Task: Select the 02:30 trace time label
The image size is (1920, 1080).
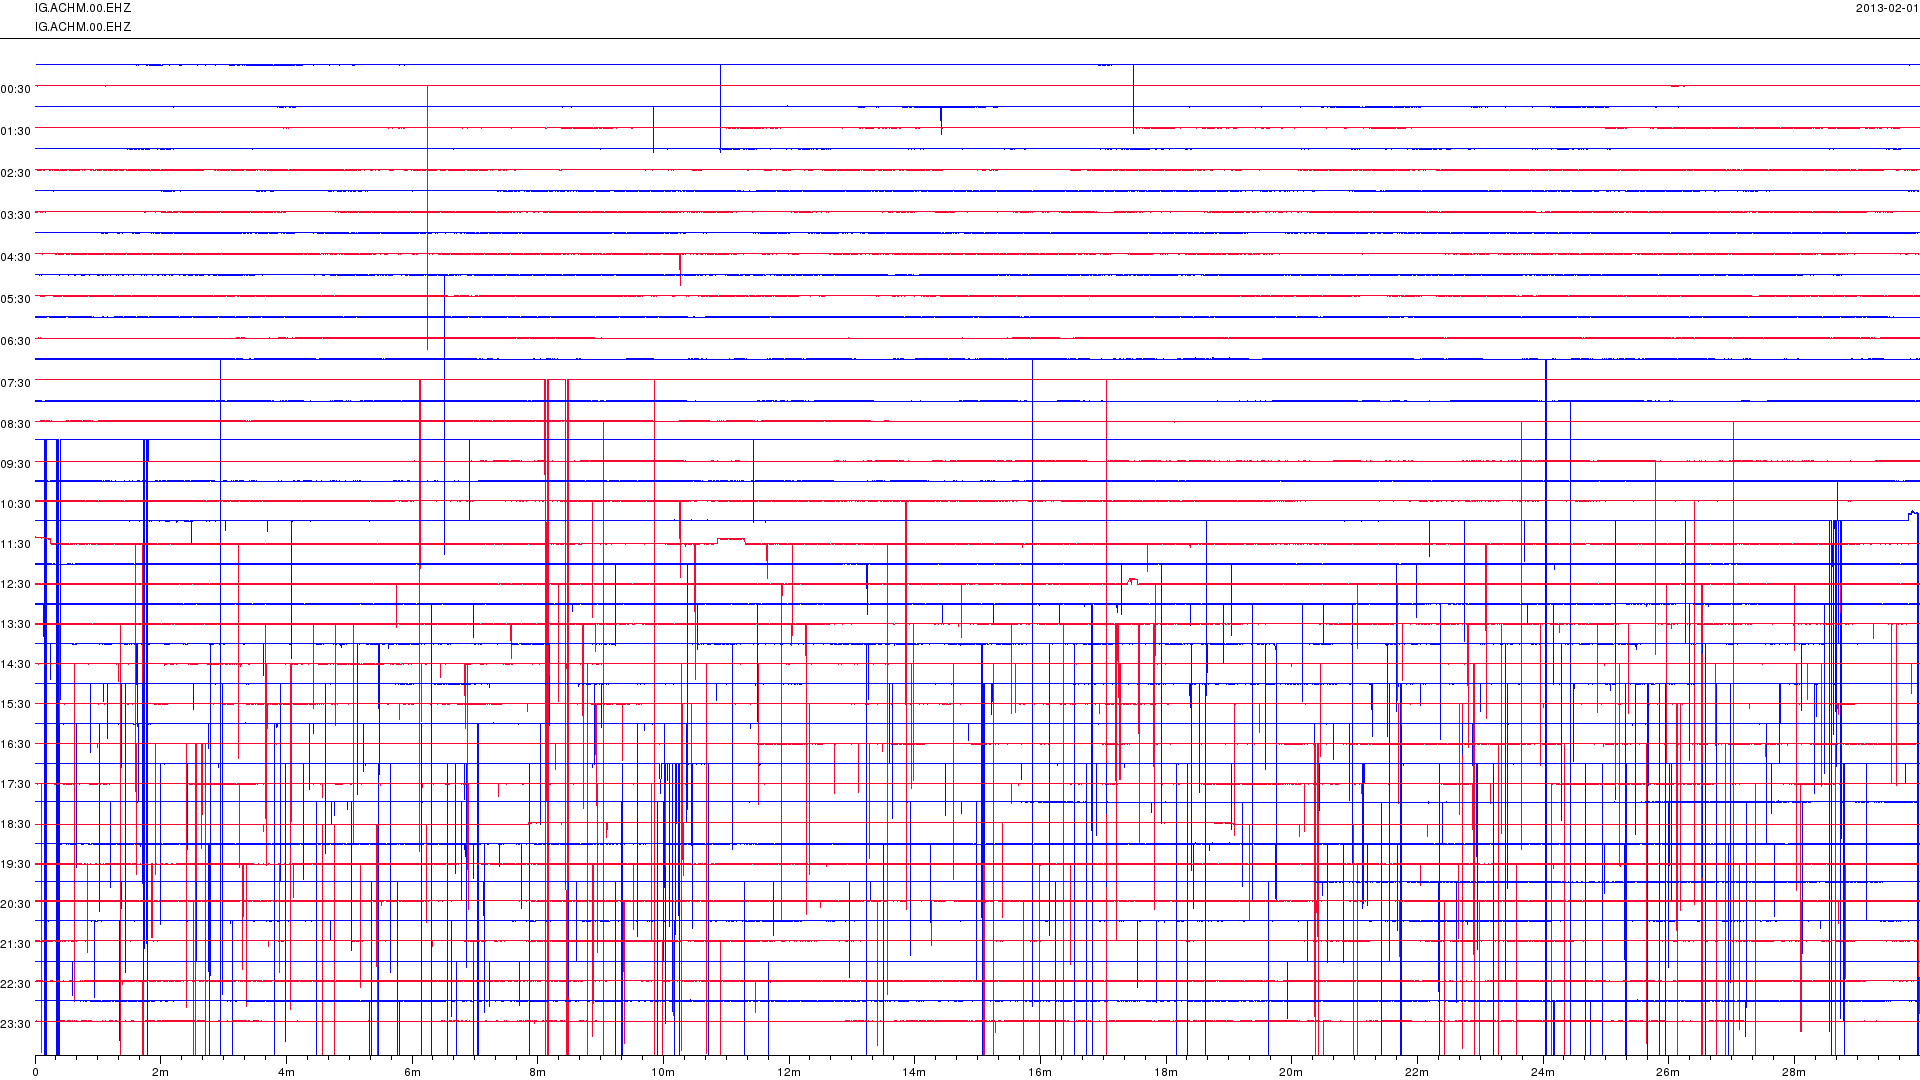Action: tap(16, 173)
